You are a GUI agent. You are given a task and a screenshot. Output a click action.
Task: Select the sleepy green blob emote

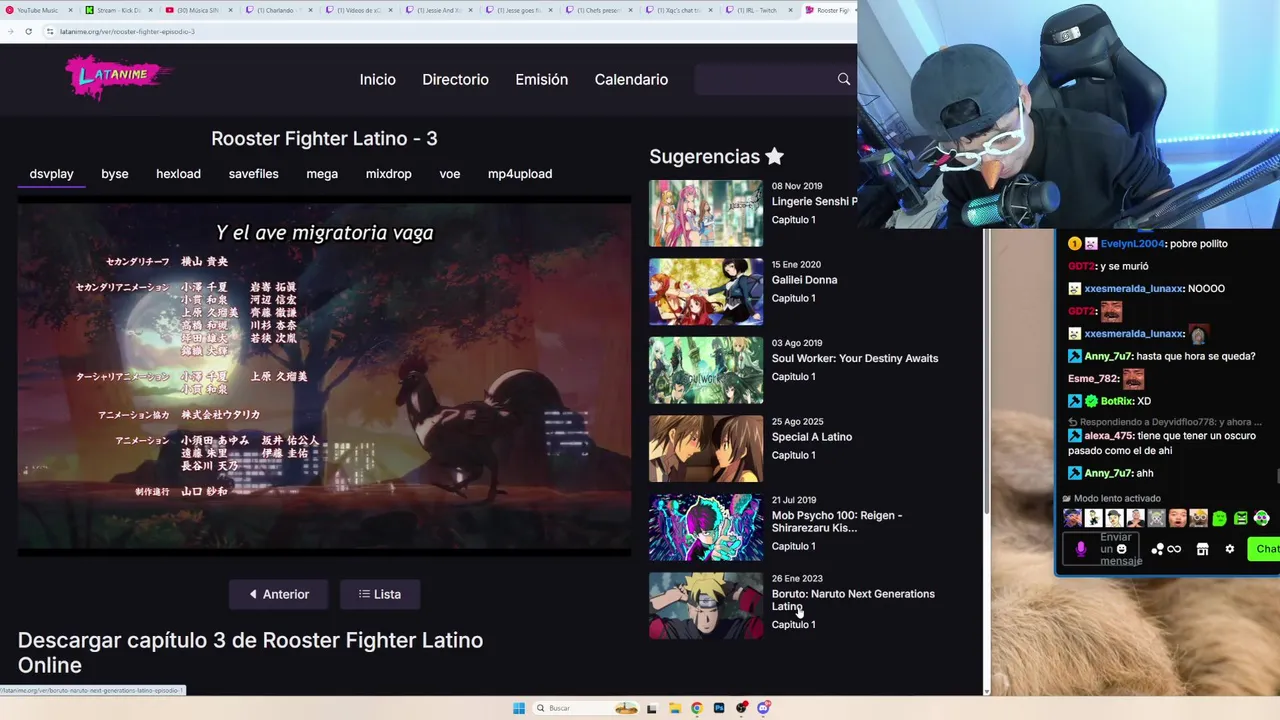point(1220,518)
